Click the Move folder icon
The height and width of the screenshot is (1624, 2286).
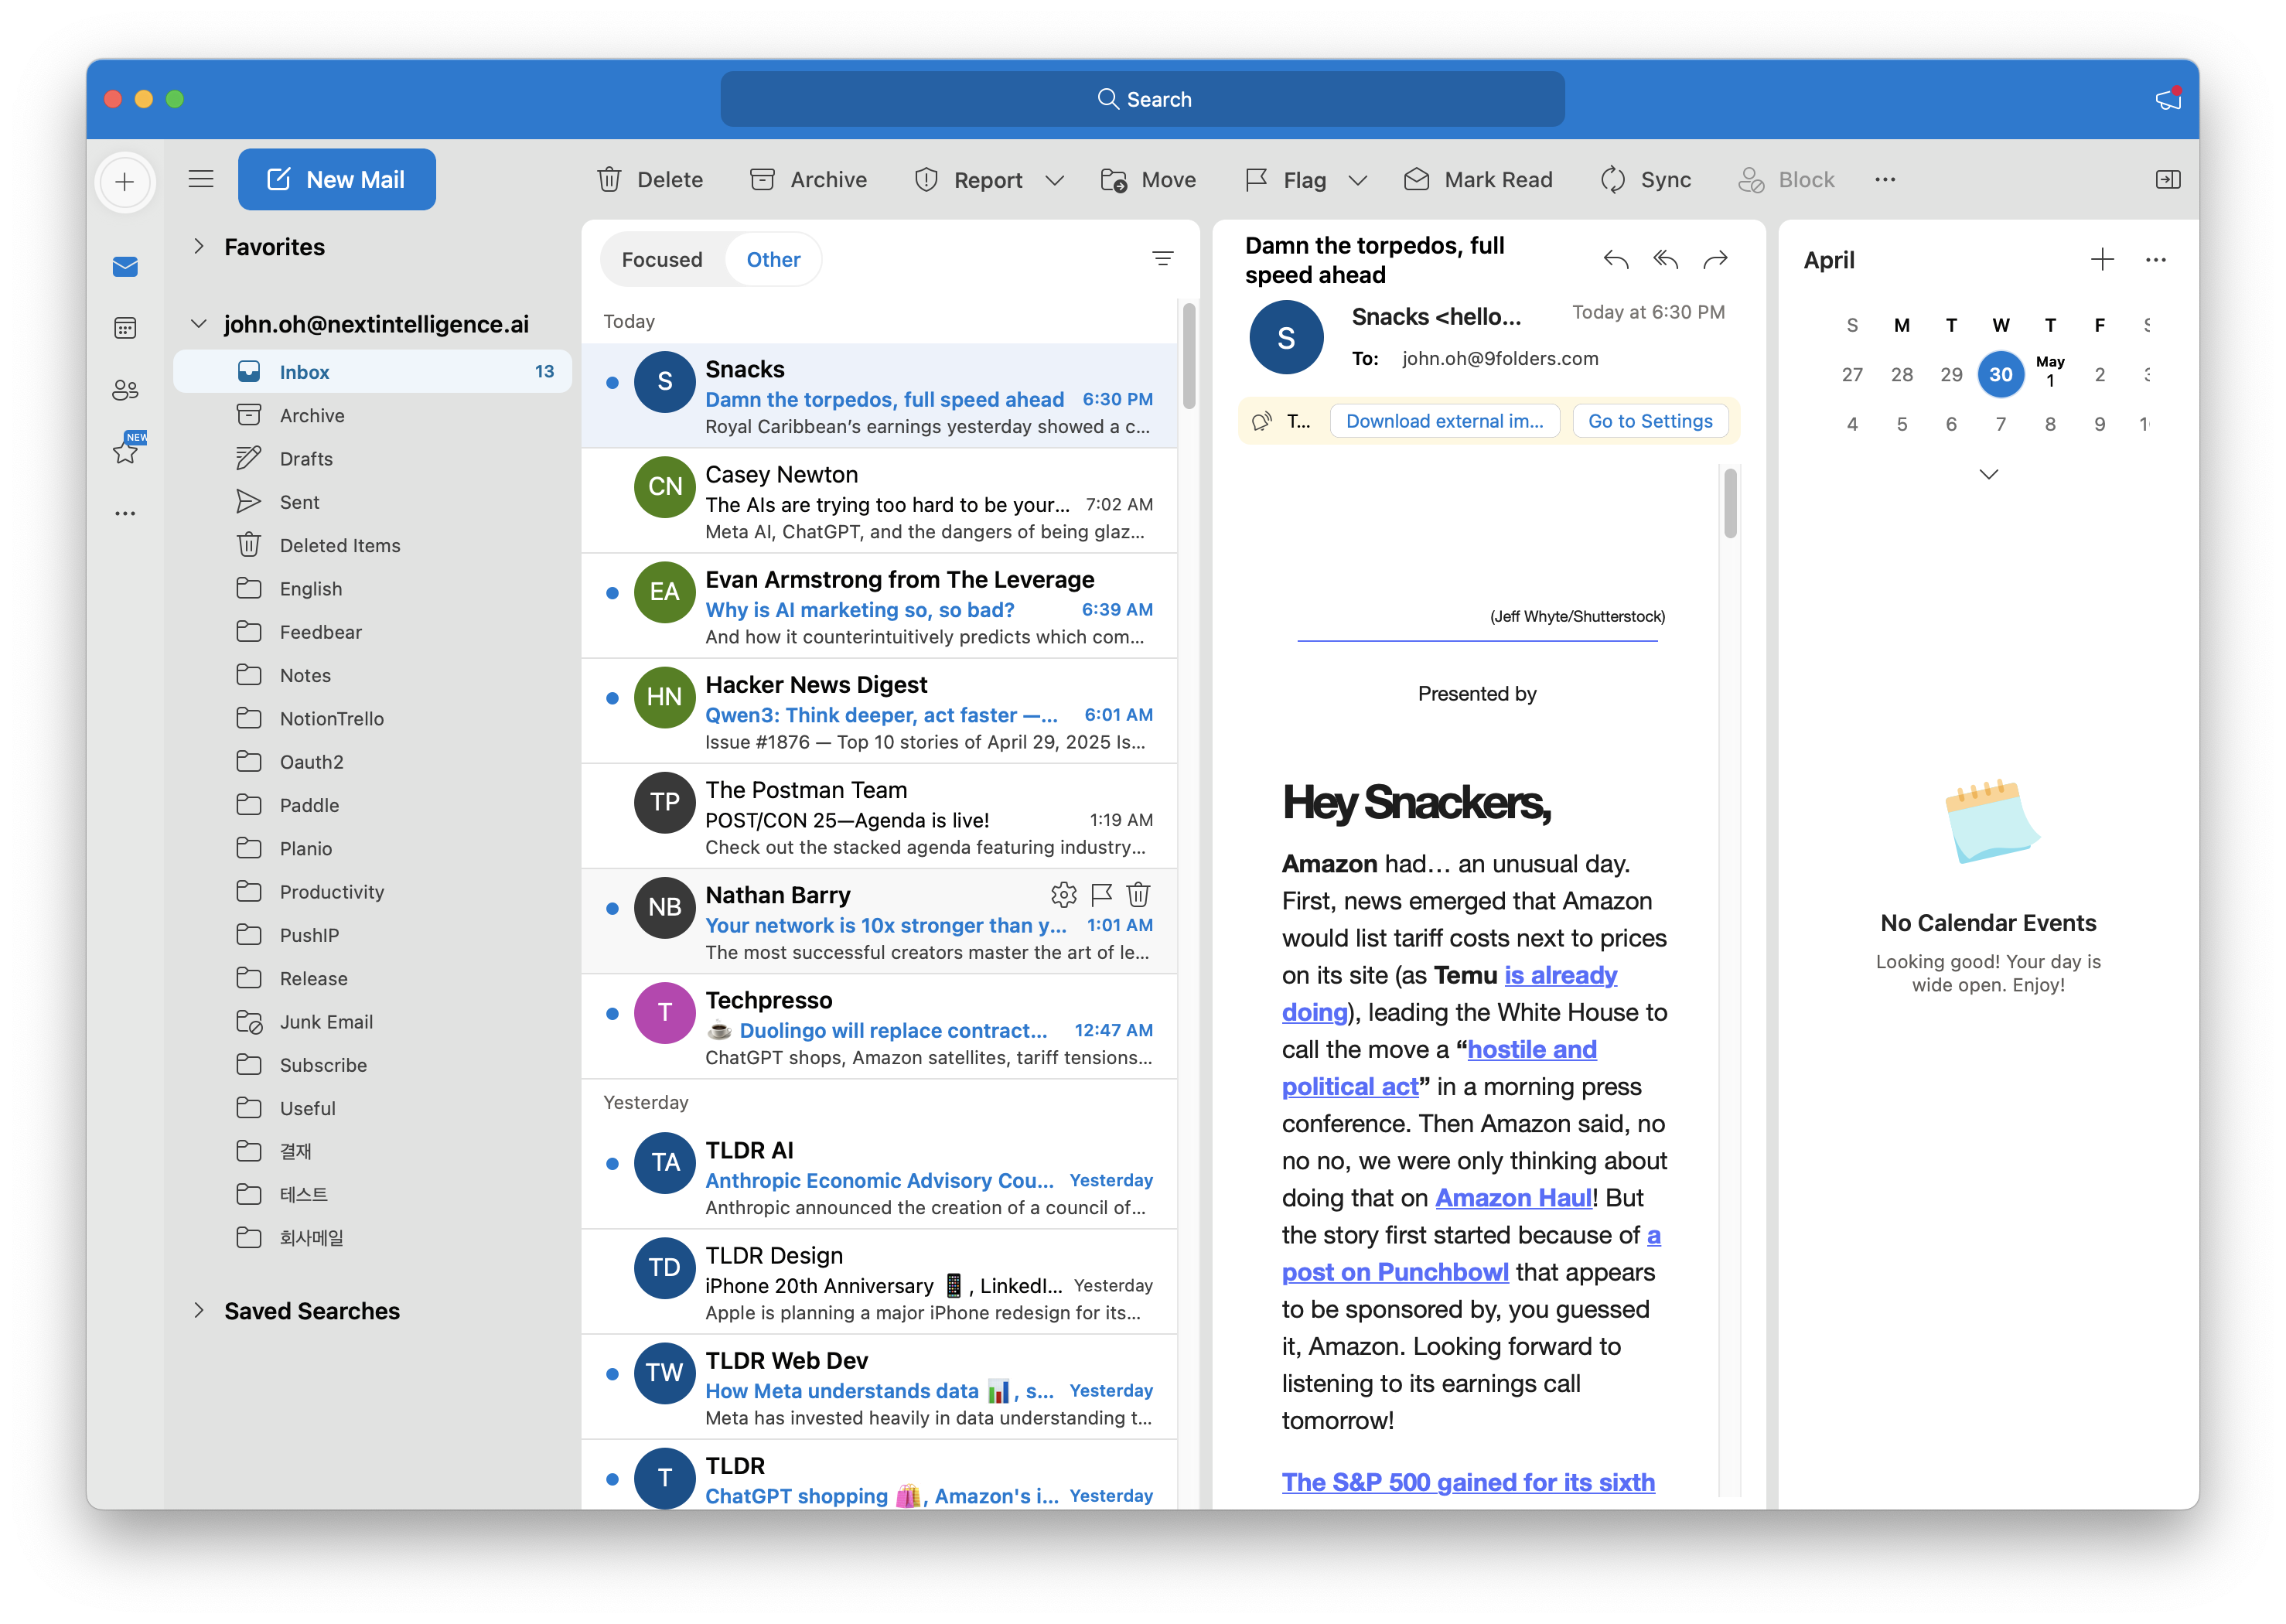[x=1113, y=179]
